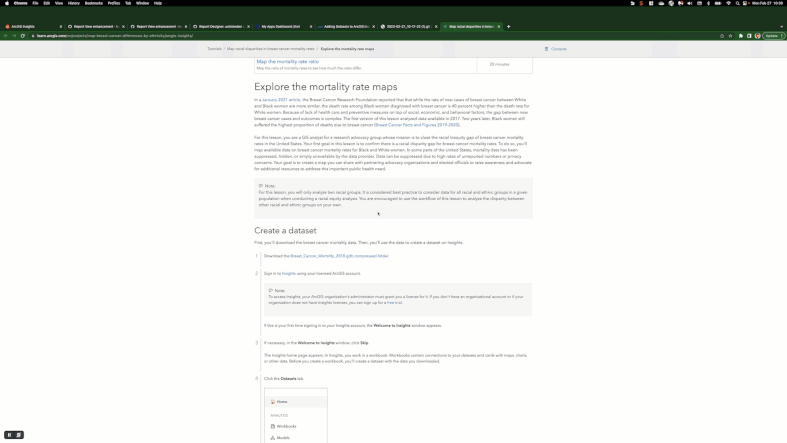Expand the tab search chevron
Image resolution: width=787 pixels, height=443 pixels.
pyautogui.click(x=781, y=27)
